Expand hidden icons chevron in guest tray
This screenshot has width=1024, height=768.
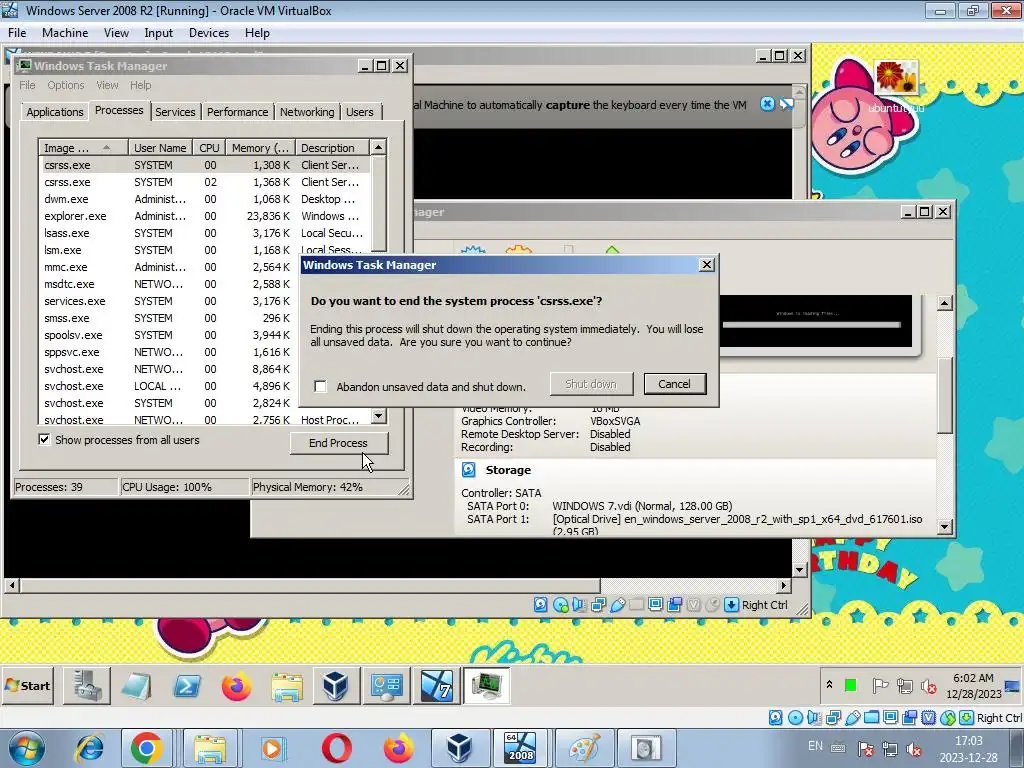point(829,685)
